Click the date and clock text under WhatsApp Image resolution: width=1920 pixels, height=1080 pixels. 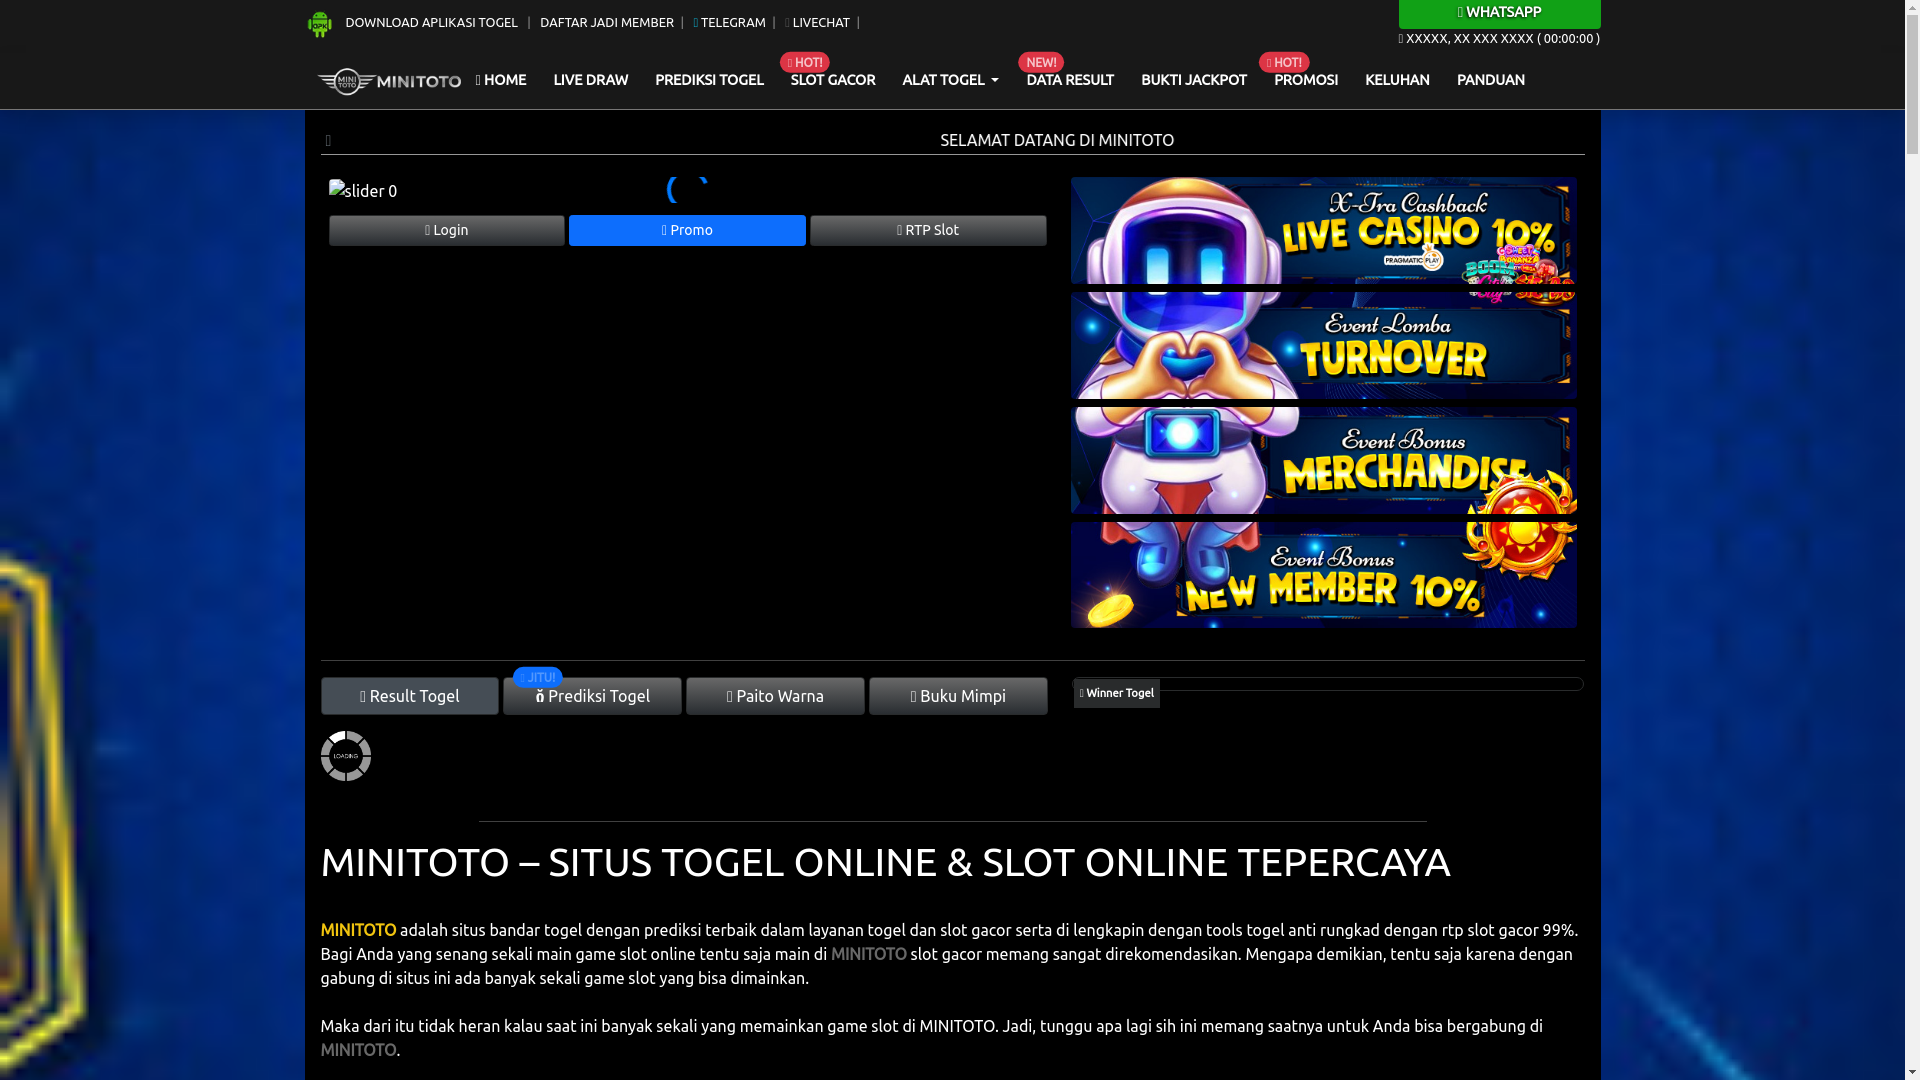[1499, 39]
